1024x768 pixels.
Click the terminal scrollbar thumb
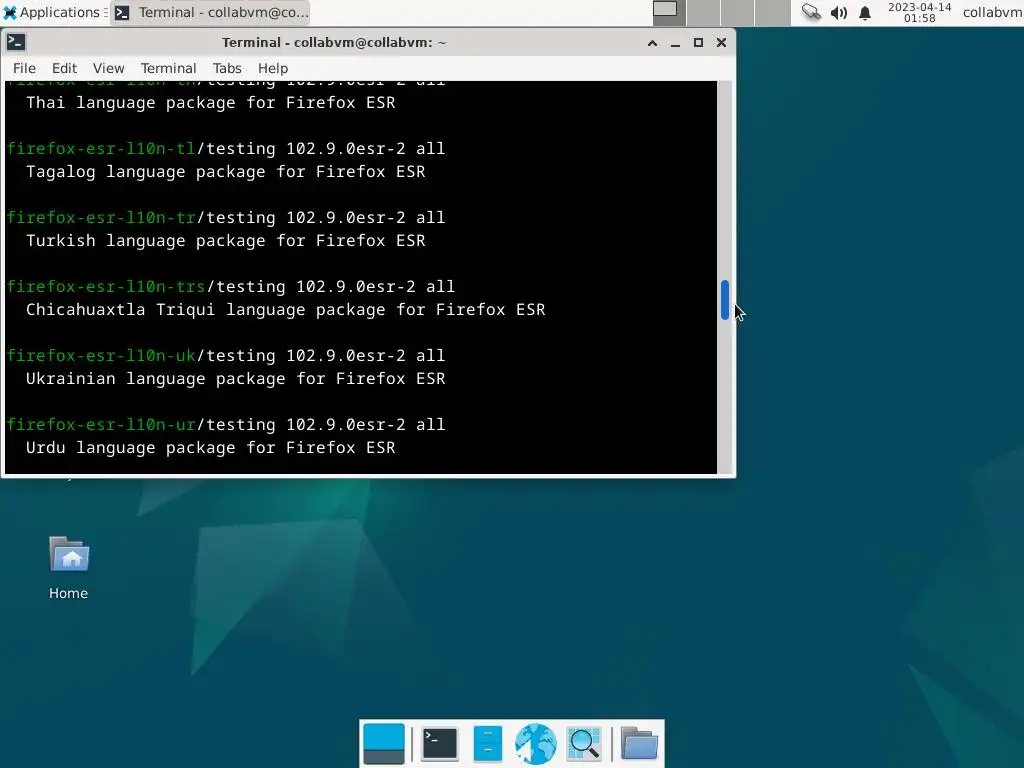[x=725, y=300]
